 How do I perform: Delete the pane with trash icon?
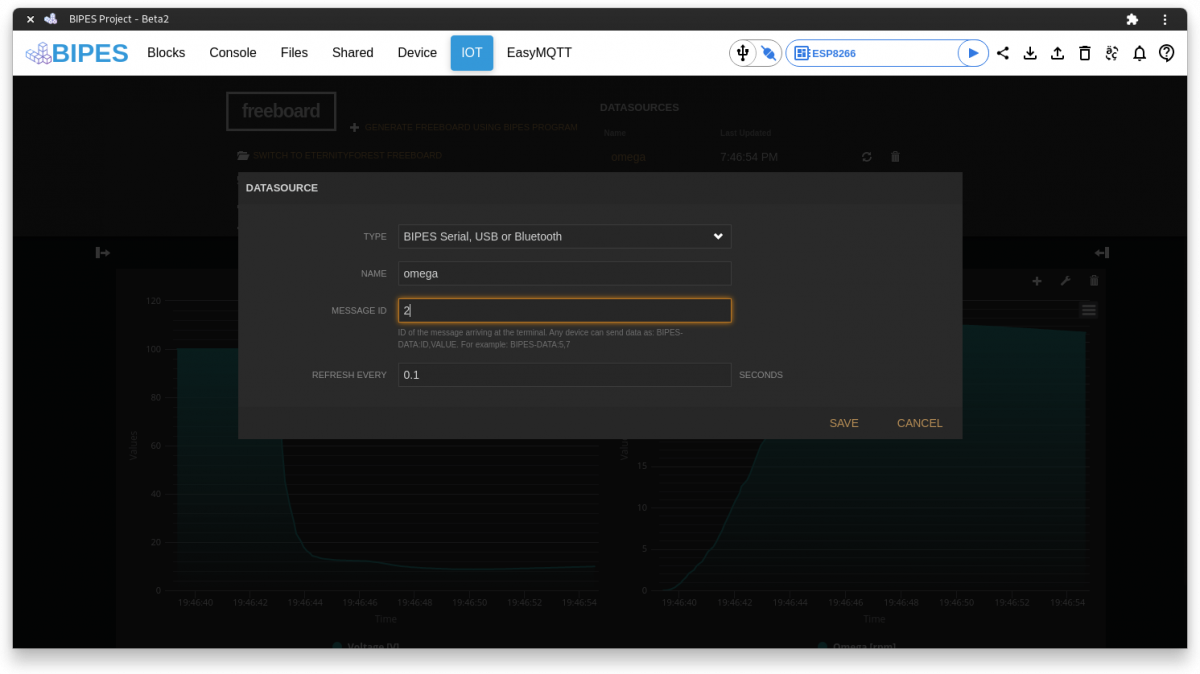click(x=1094, y=282)
